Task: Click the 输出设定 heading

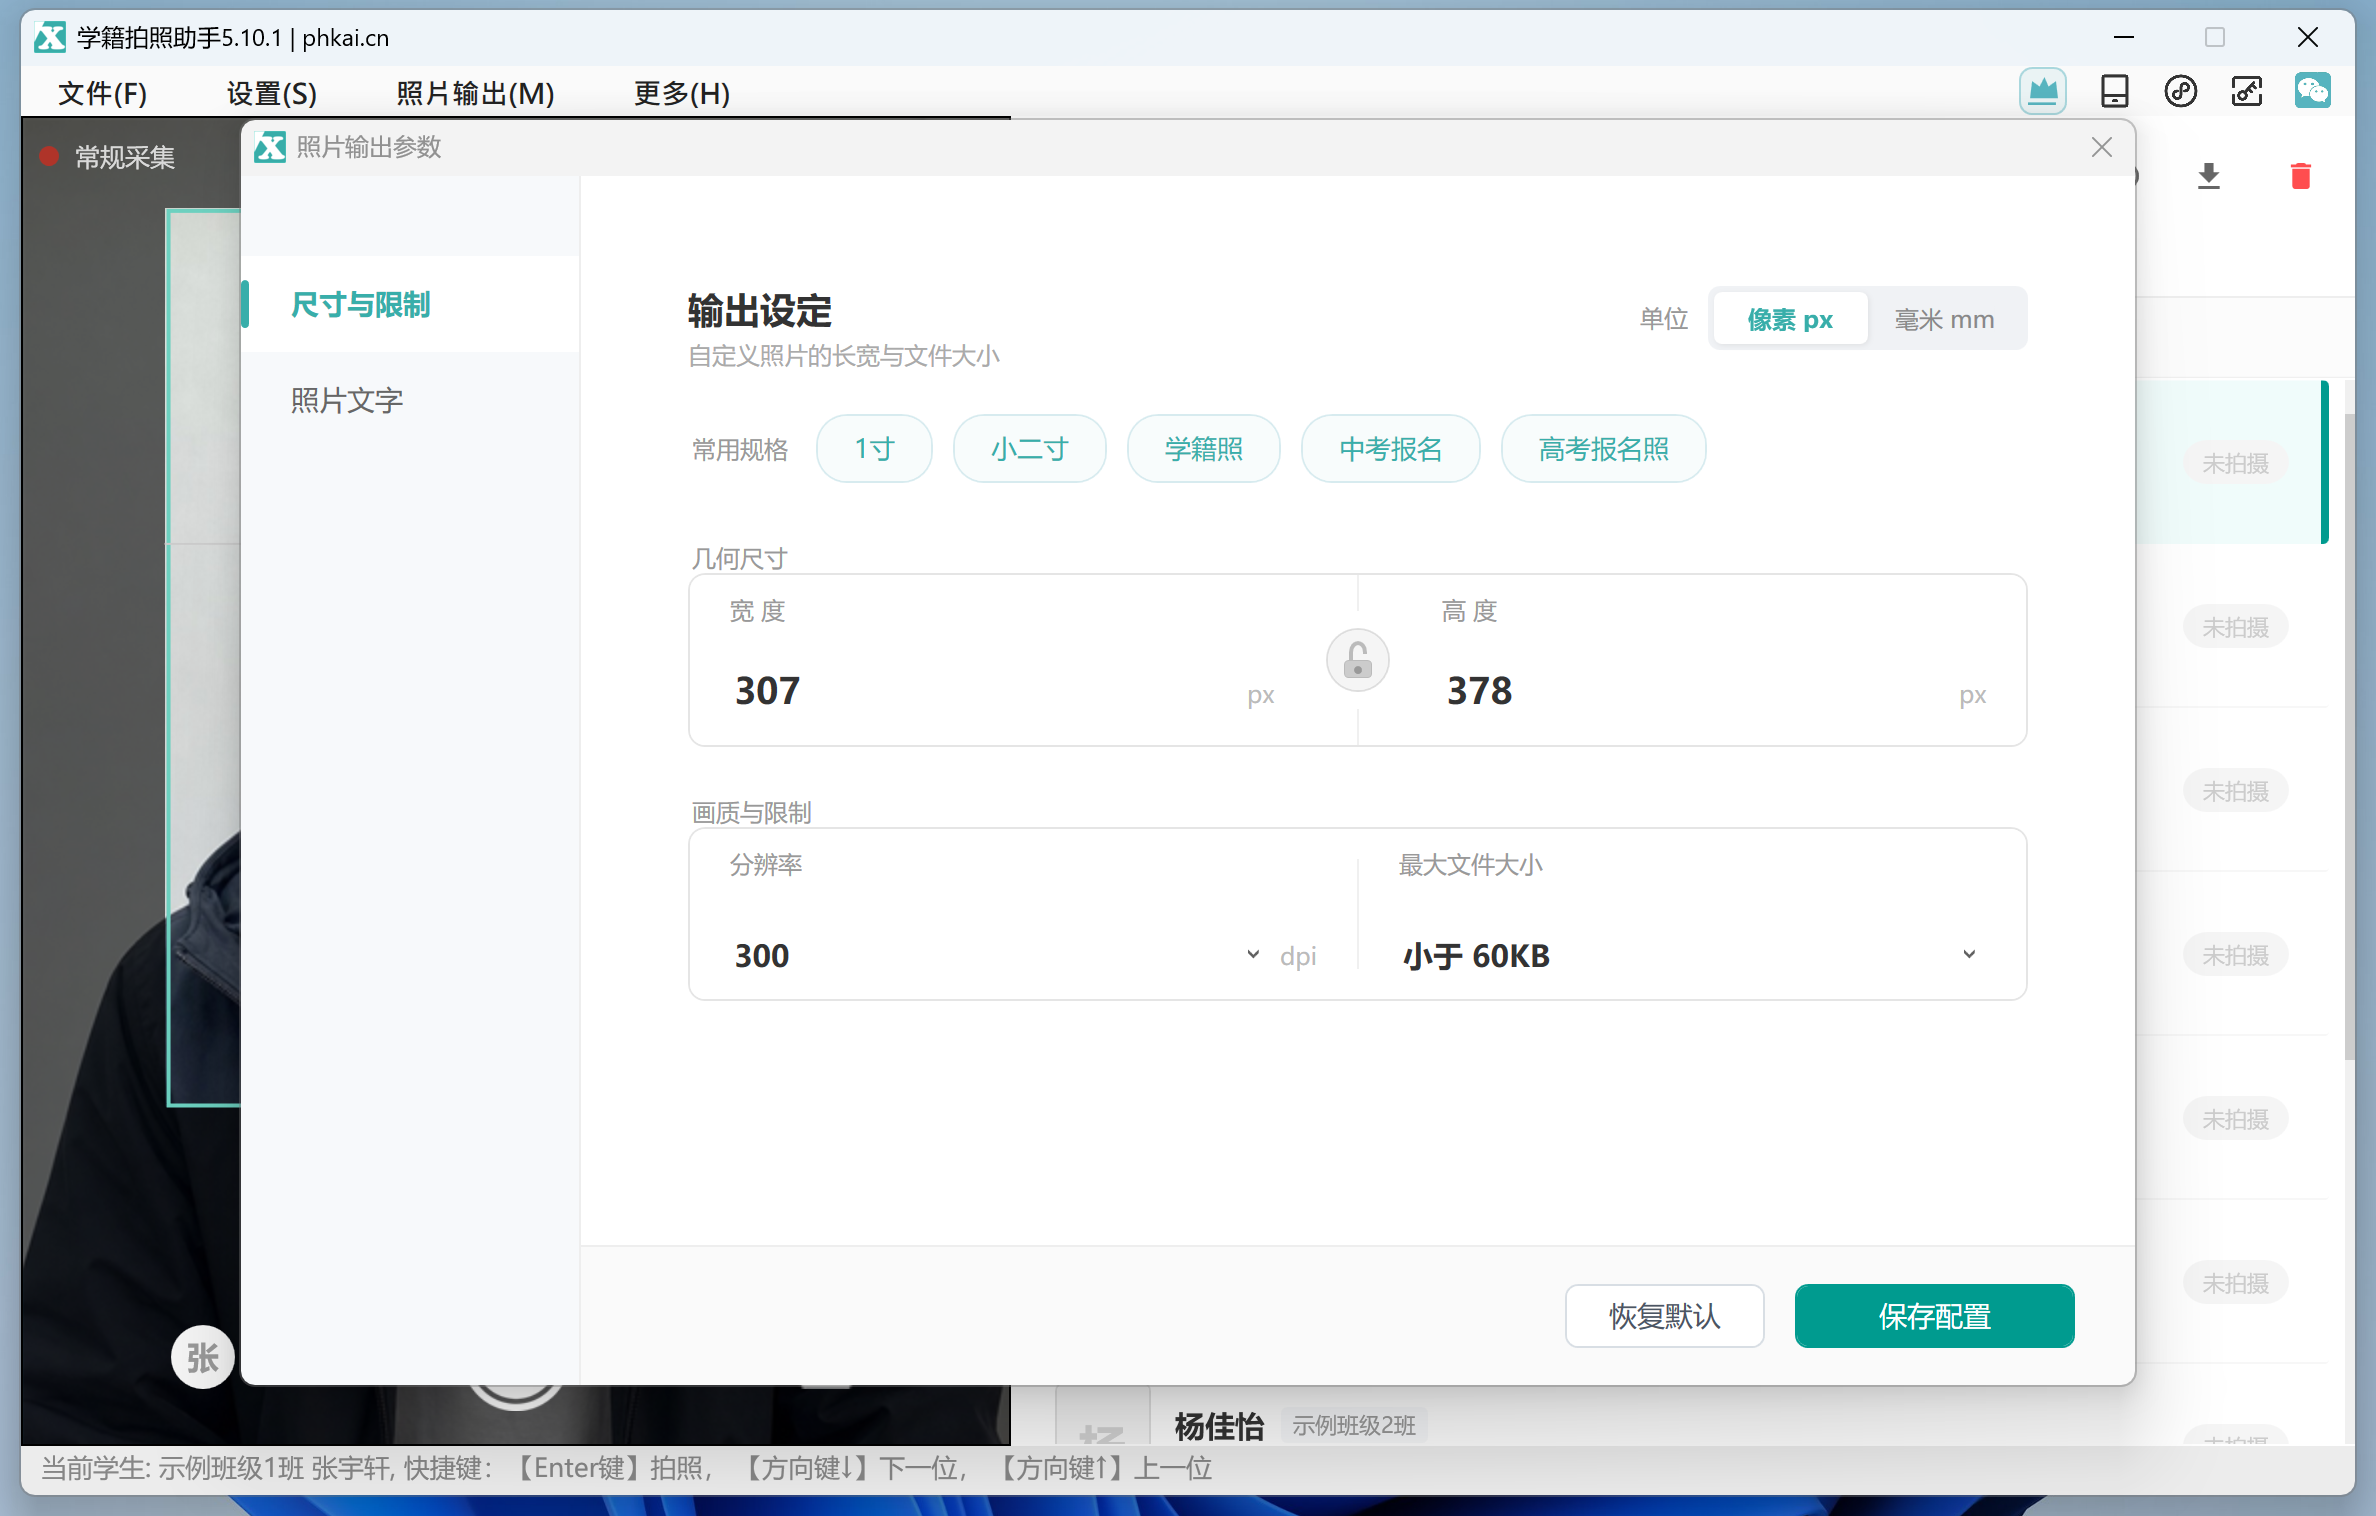Action: 760,311
